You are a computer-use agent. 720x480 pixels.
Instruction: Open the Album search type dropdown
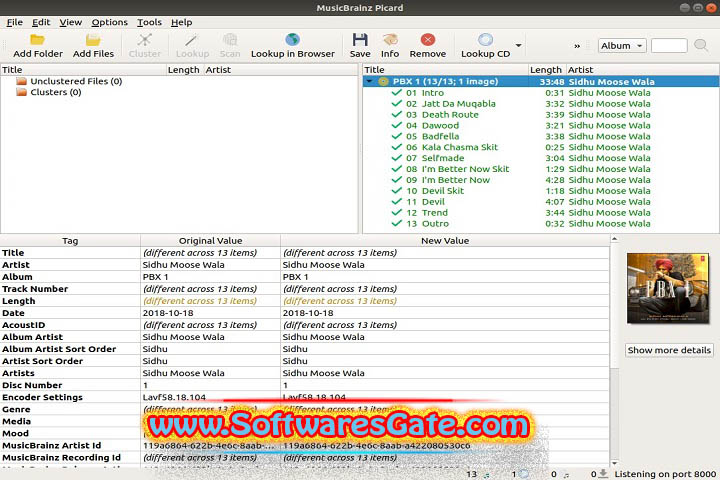pyautogui.click(x=622, y=45)
